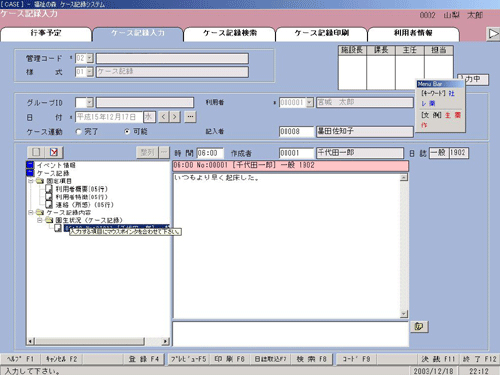Screen dimensions: 500x375
Task: Click the 園生状況（ケース記録）folder icon
Action: 49,220
